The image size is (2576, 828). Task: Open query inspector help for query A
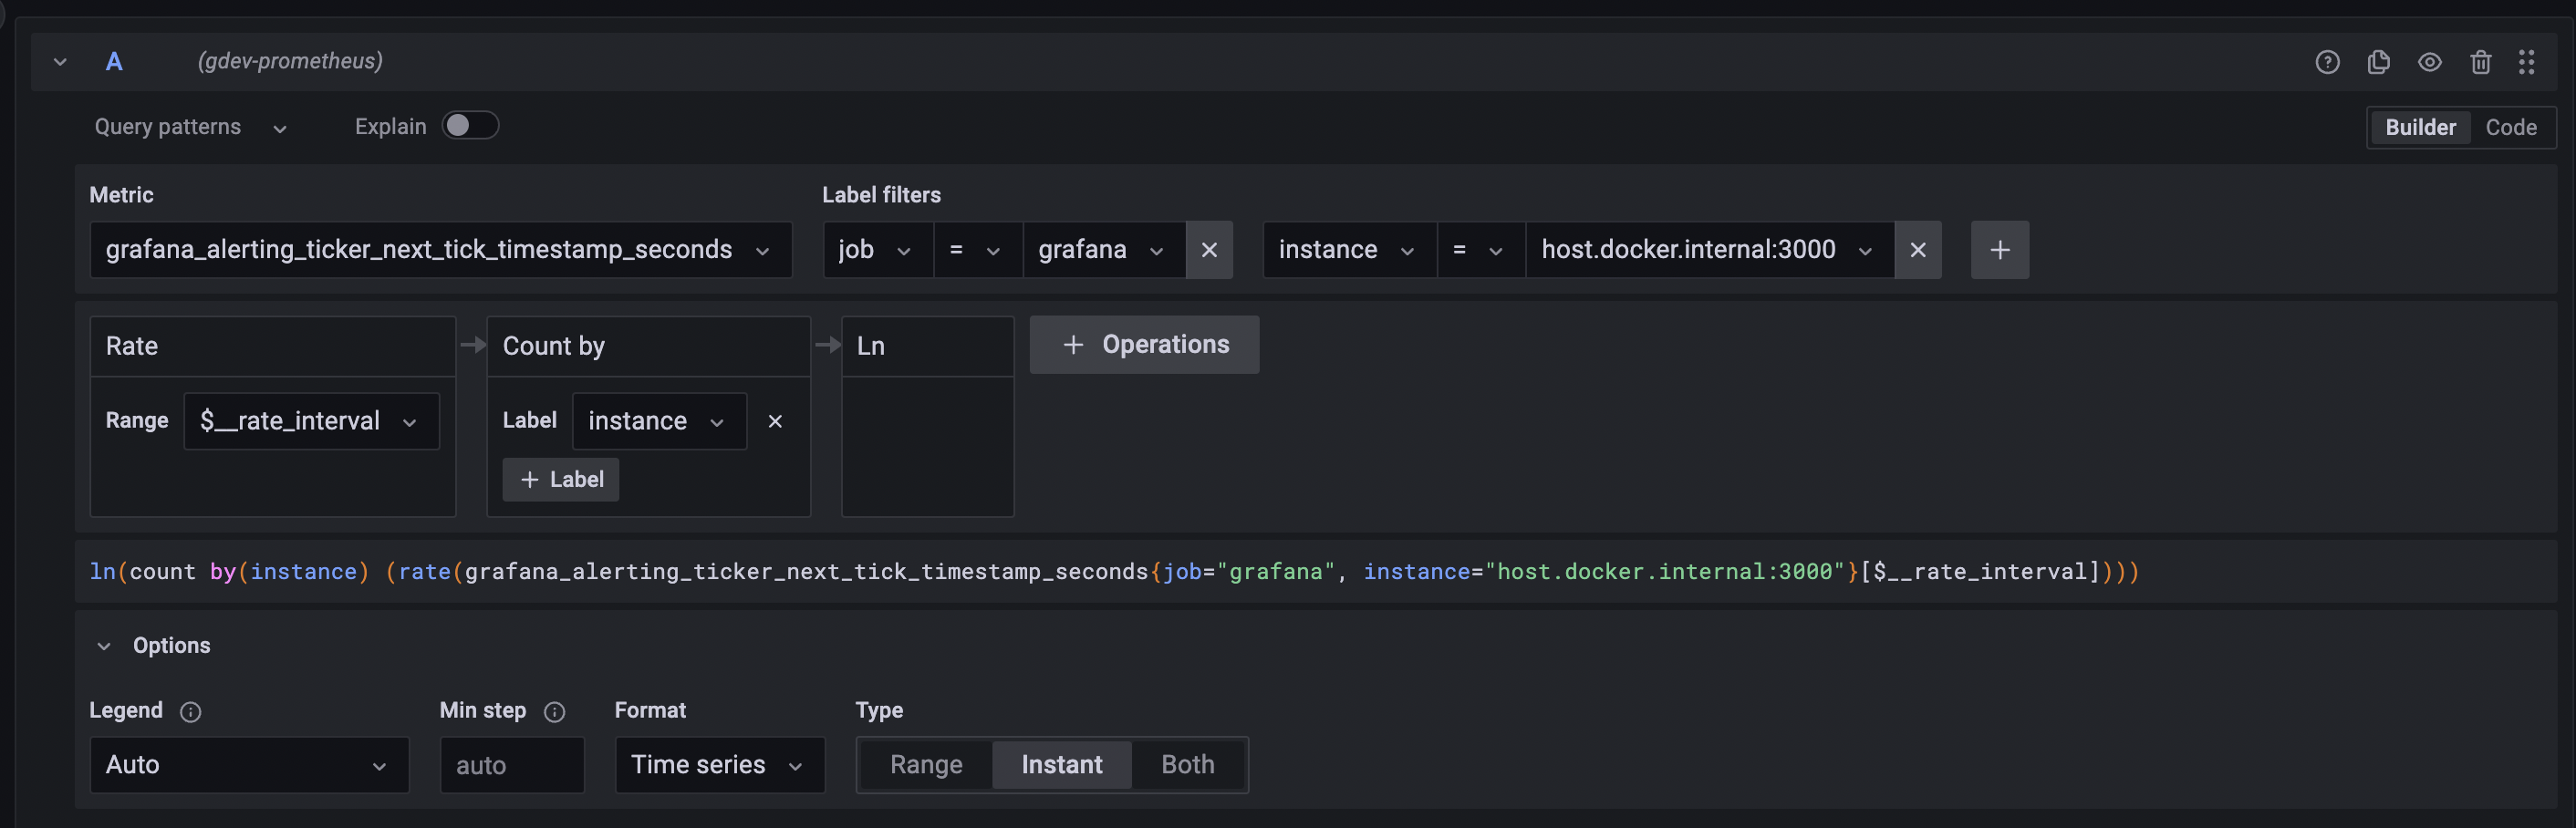2328,61
